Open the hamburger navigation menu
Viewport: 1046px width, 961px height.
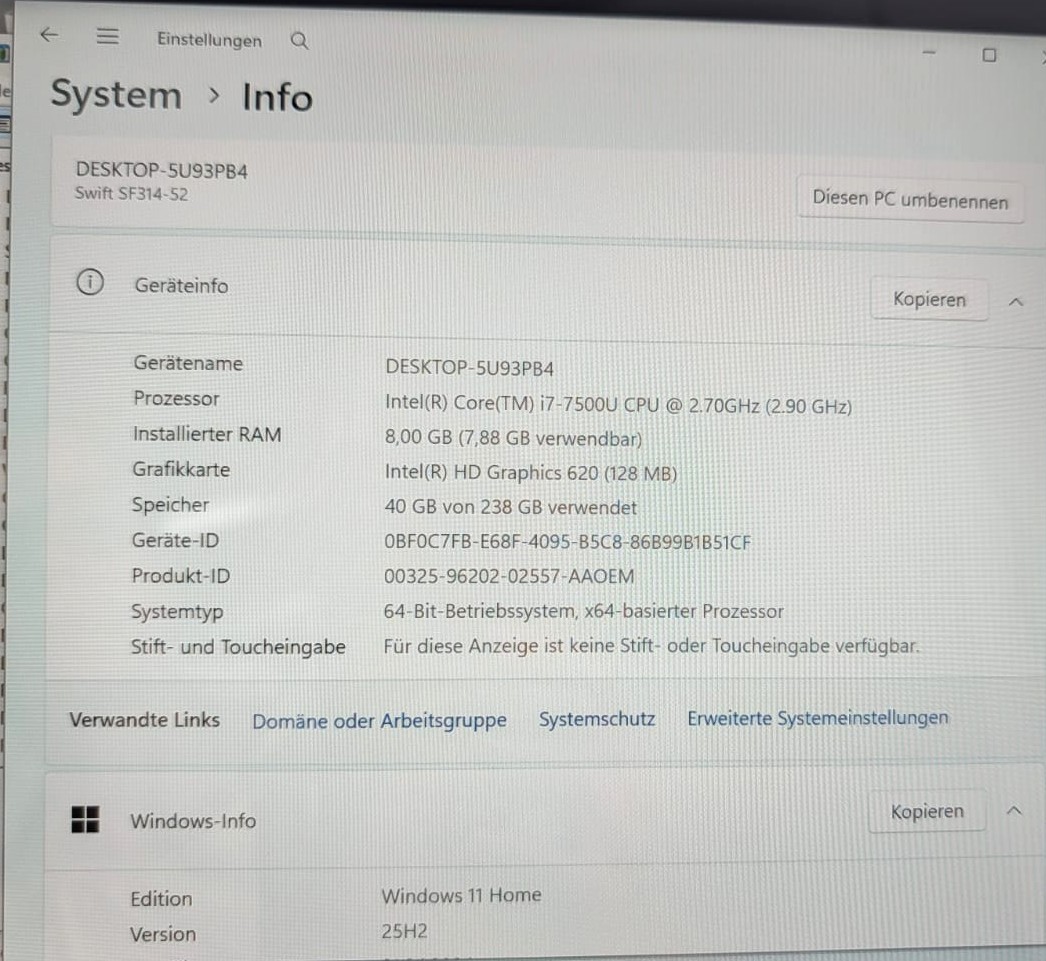tap(107, 36)
